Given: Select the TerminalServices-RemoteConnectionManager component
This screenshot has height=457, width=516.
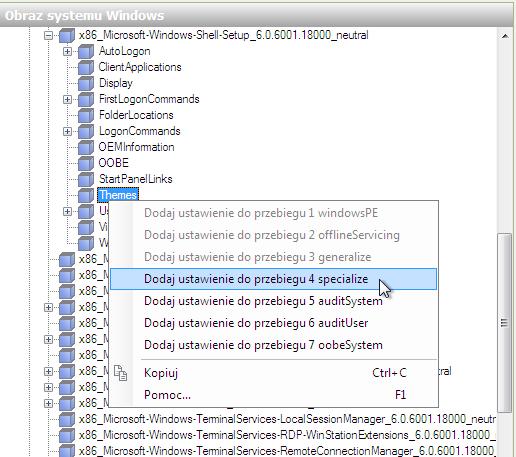Looking at the screenshot, I should point(287,451).
